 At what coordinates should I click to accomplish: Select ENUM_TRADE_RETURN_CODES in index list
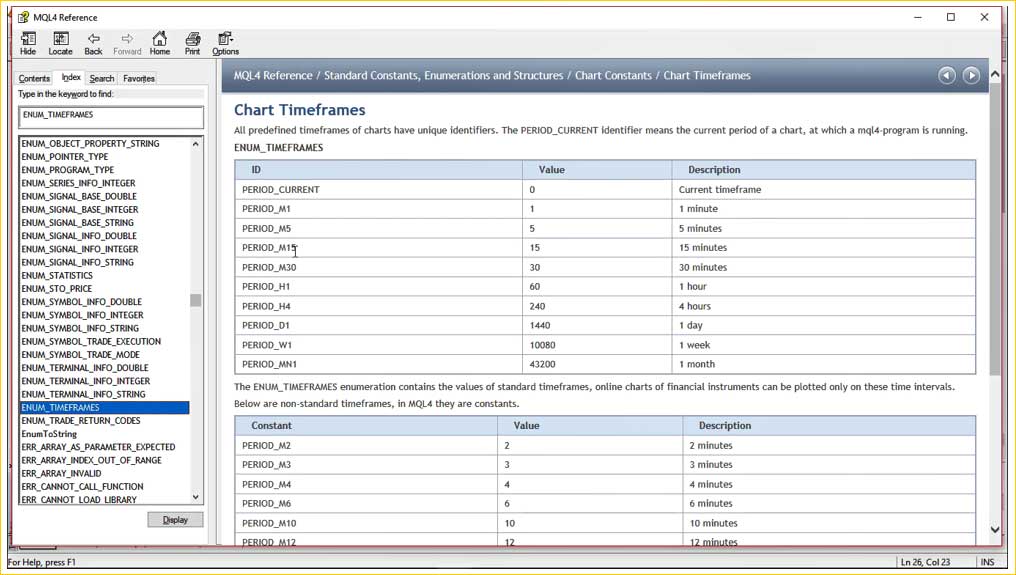81,420
